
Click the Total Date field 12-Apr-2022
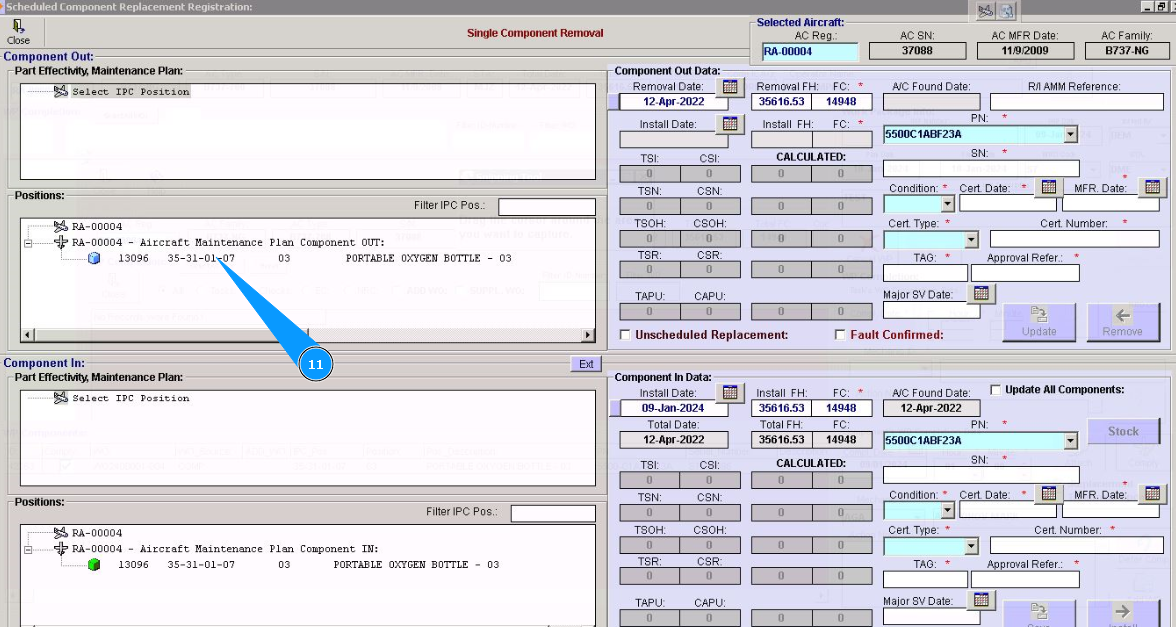coord(674,440)
